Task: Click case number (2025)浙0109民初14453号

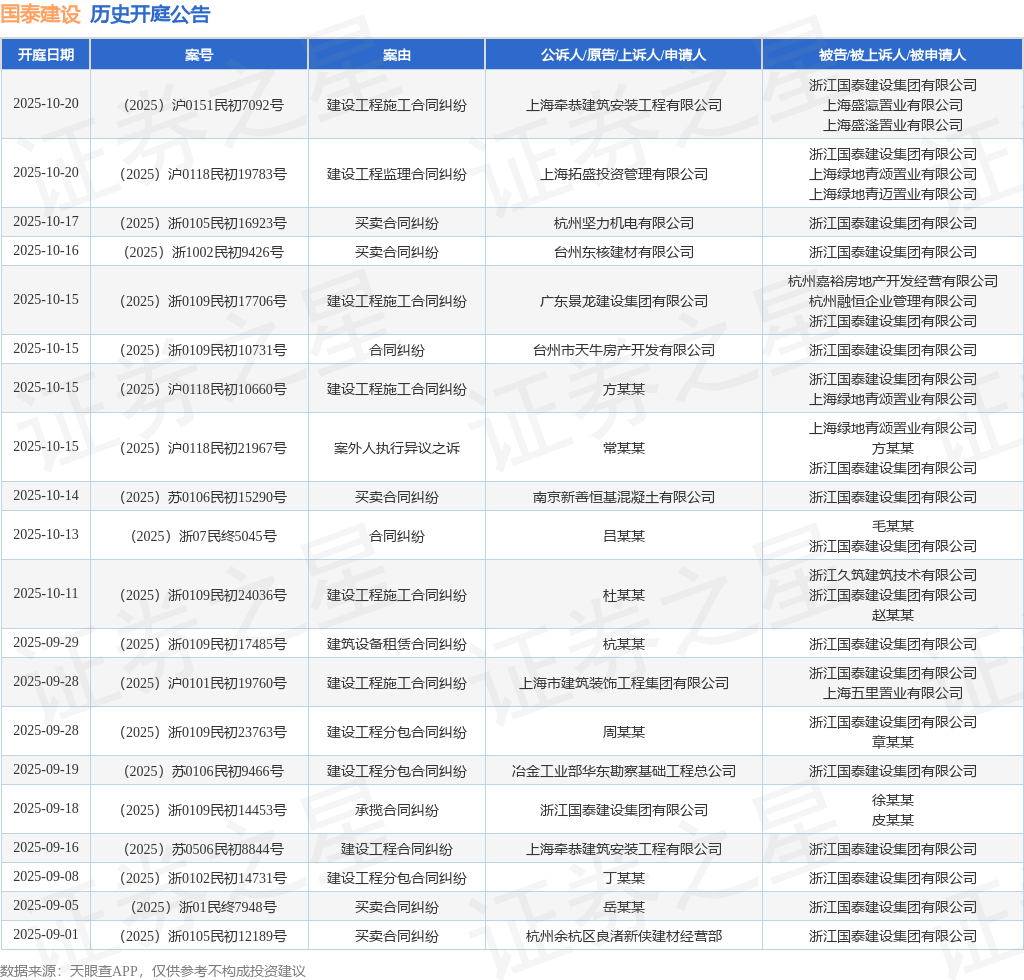Action: click(x=204, y=810)
